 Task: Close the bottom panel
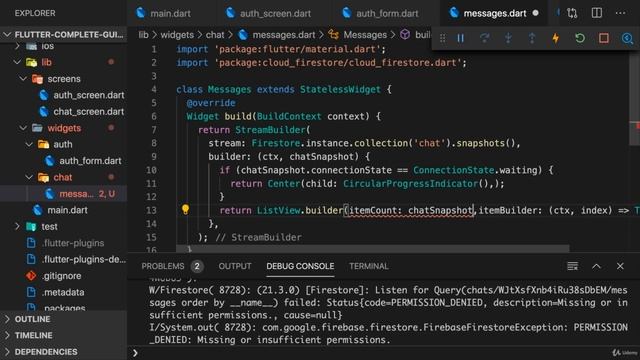(x=620, y=266)
